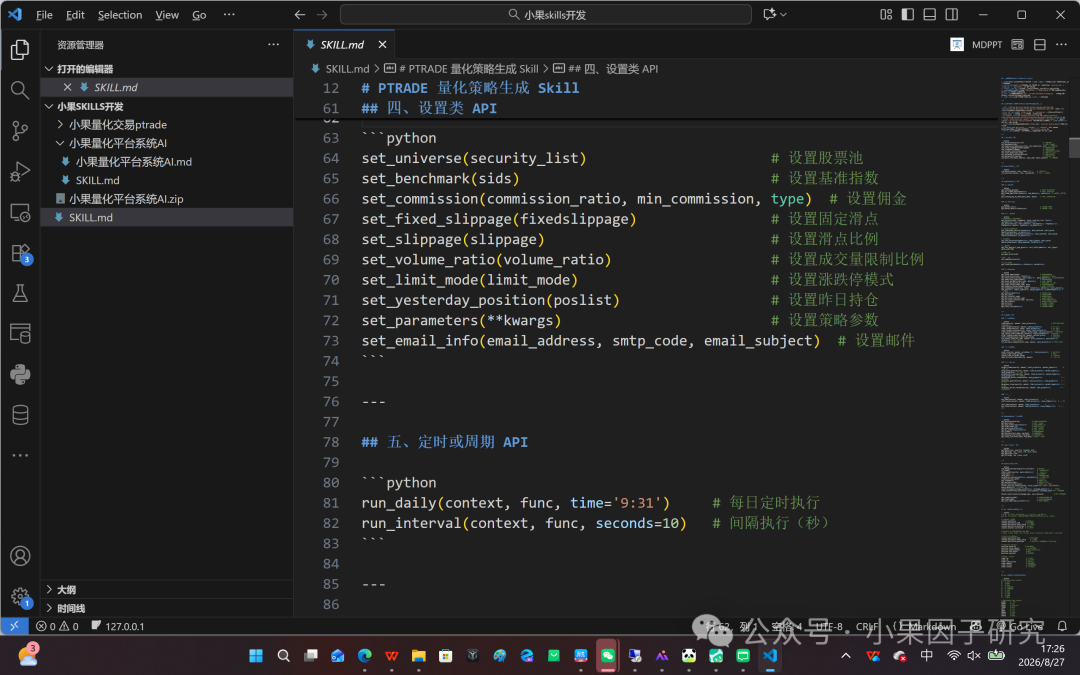
Task: Open the Go menu
Action: [x=199, y=14]
